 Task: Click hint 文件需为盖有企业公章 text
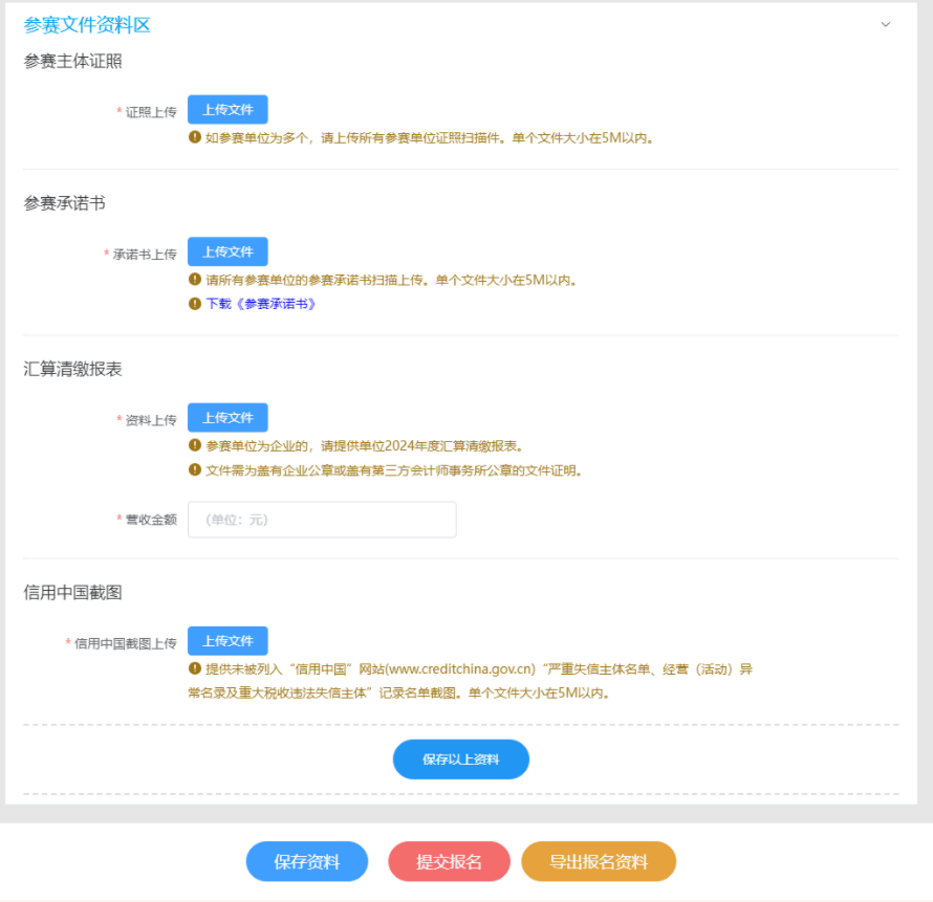click(x=393, y=471)
